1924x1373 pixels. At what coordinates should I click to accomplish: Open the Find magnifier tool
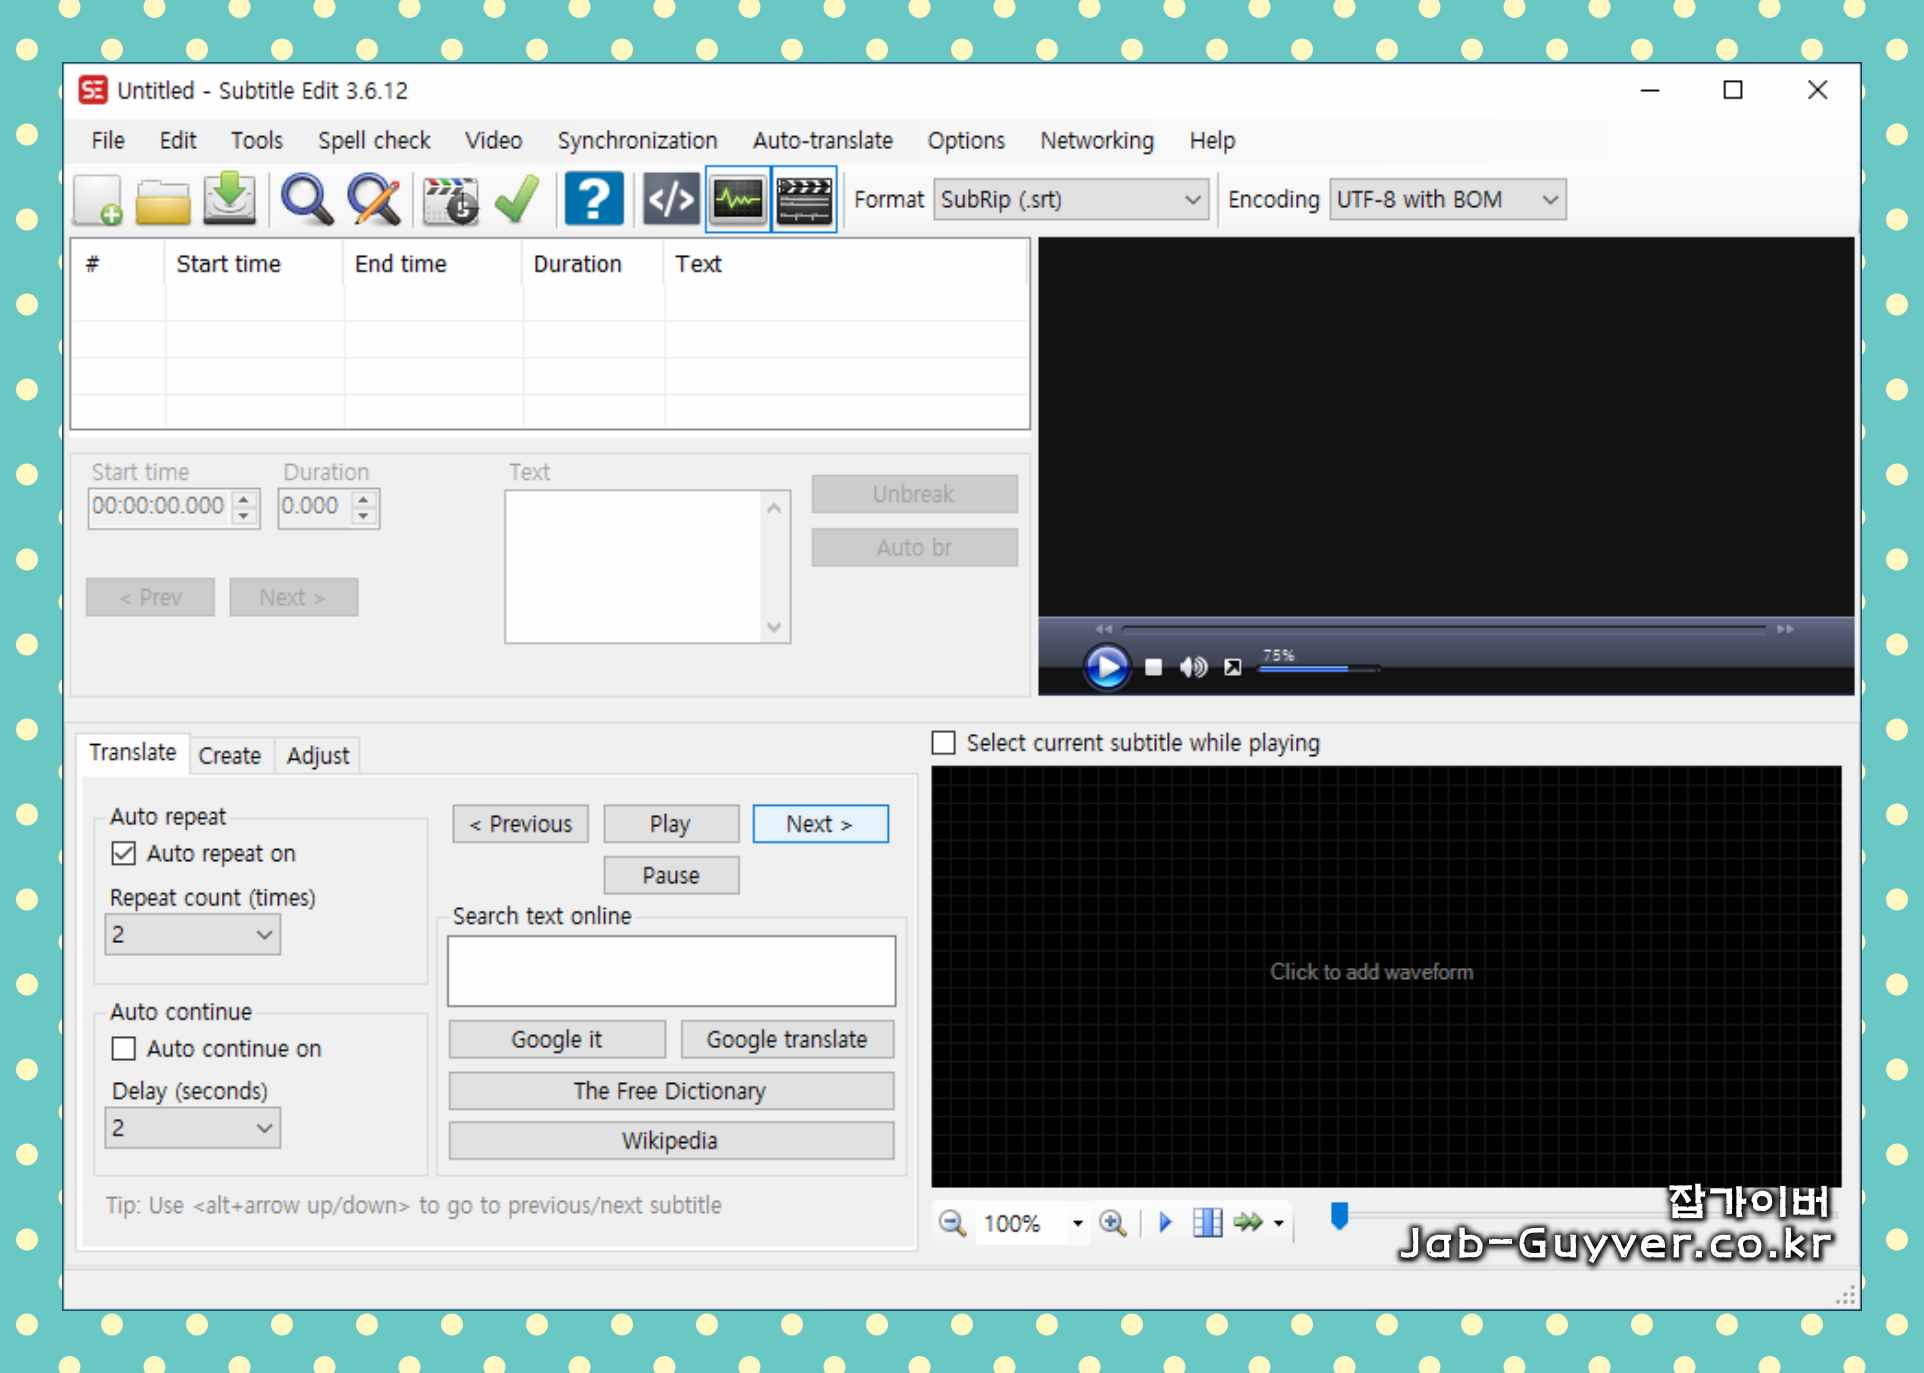click(x=306, y=199)
